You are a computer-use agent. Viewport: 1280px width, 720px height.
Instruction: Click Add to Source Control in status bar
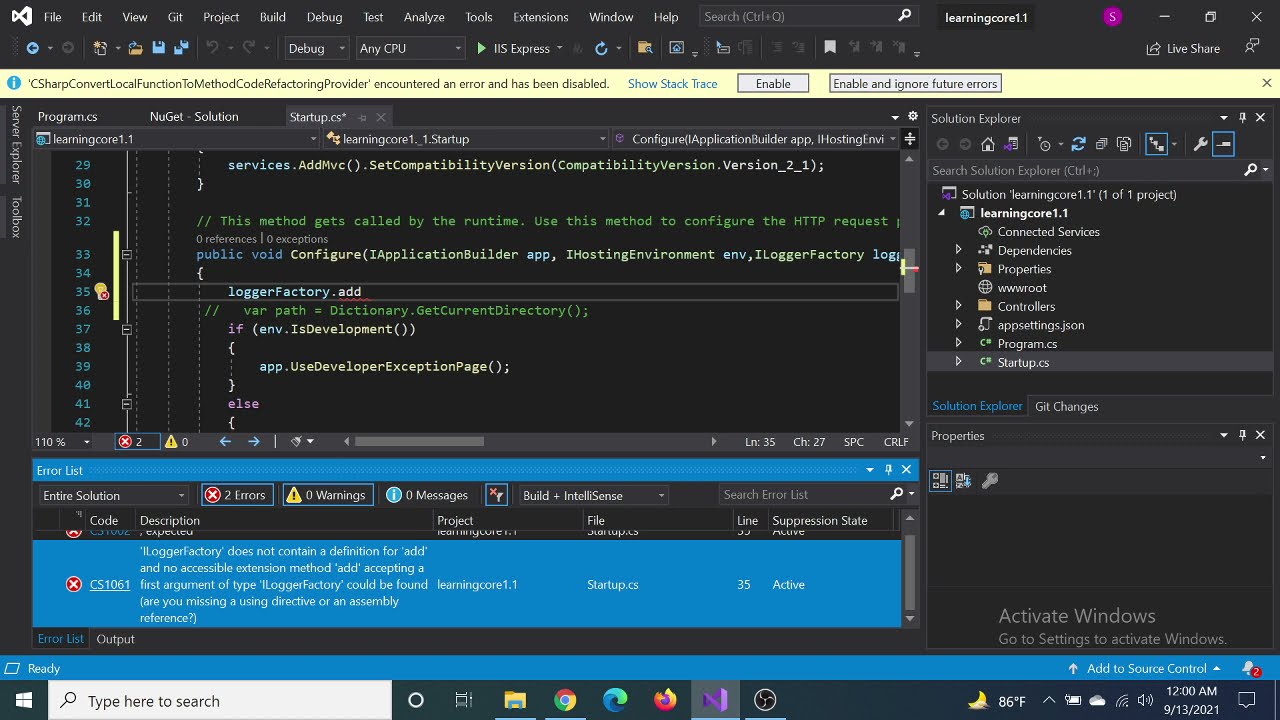pos(1146,668)
